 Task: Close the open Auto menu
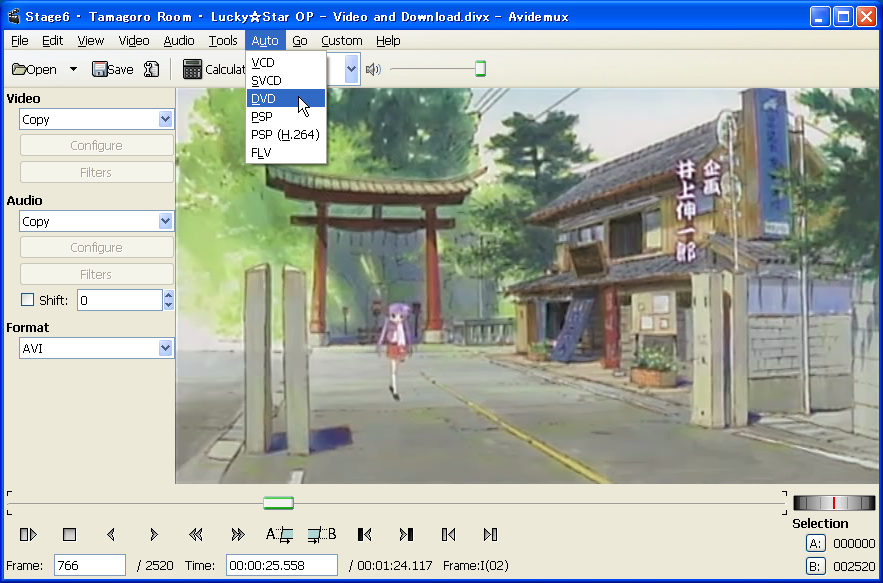click(265, 41)
